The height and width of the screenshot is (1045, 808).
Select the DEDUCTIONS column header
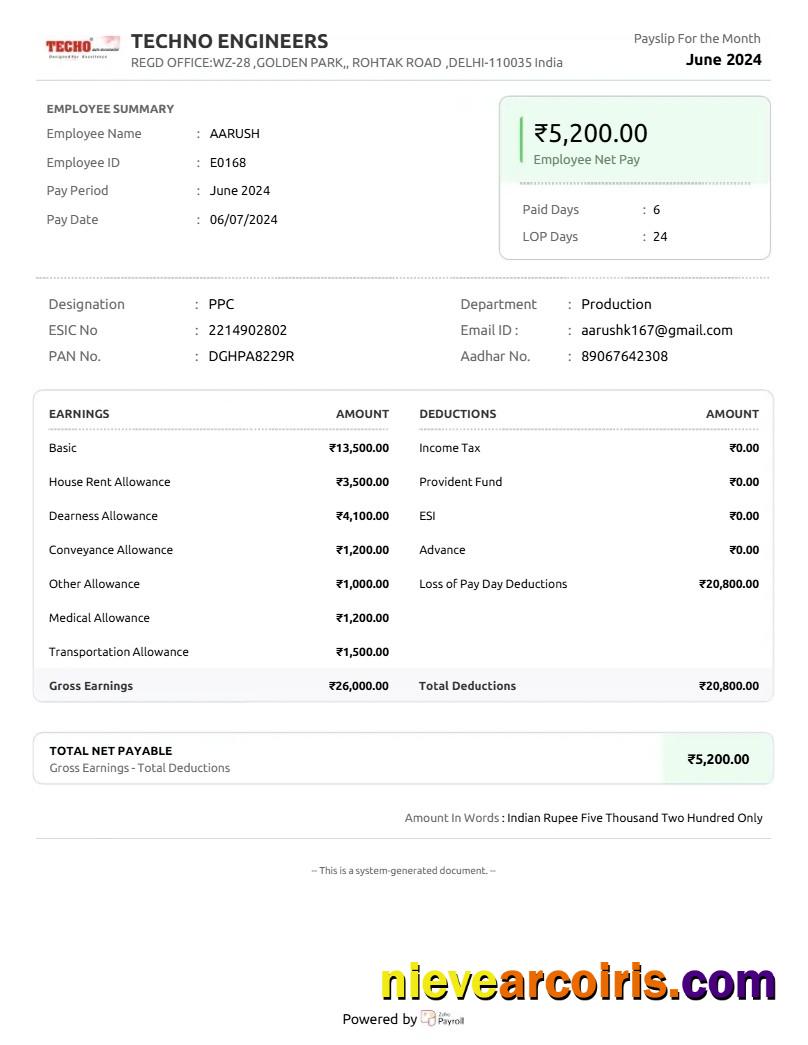click(458, 413)
